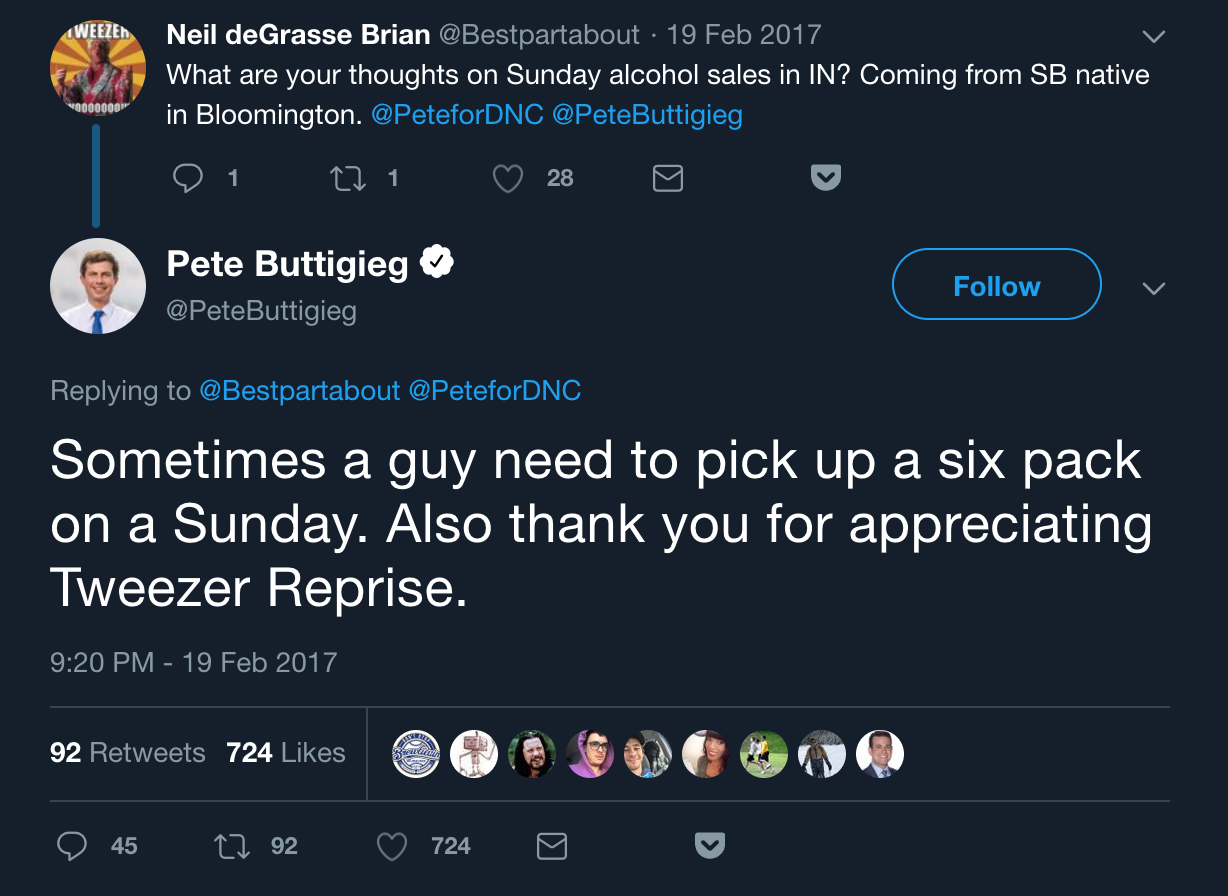This screenshot has width=1228, height=896.
Task: Like Neil deGrasse Brian's tweet
Action: [x=509, y=178]
